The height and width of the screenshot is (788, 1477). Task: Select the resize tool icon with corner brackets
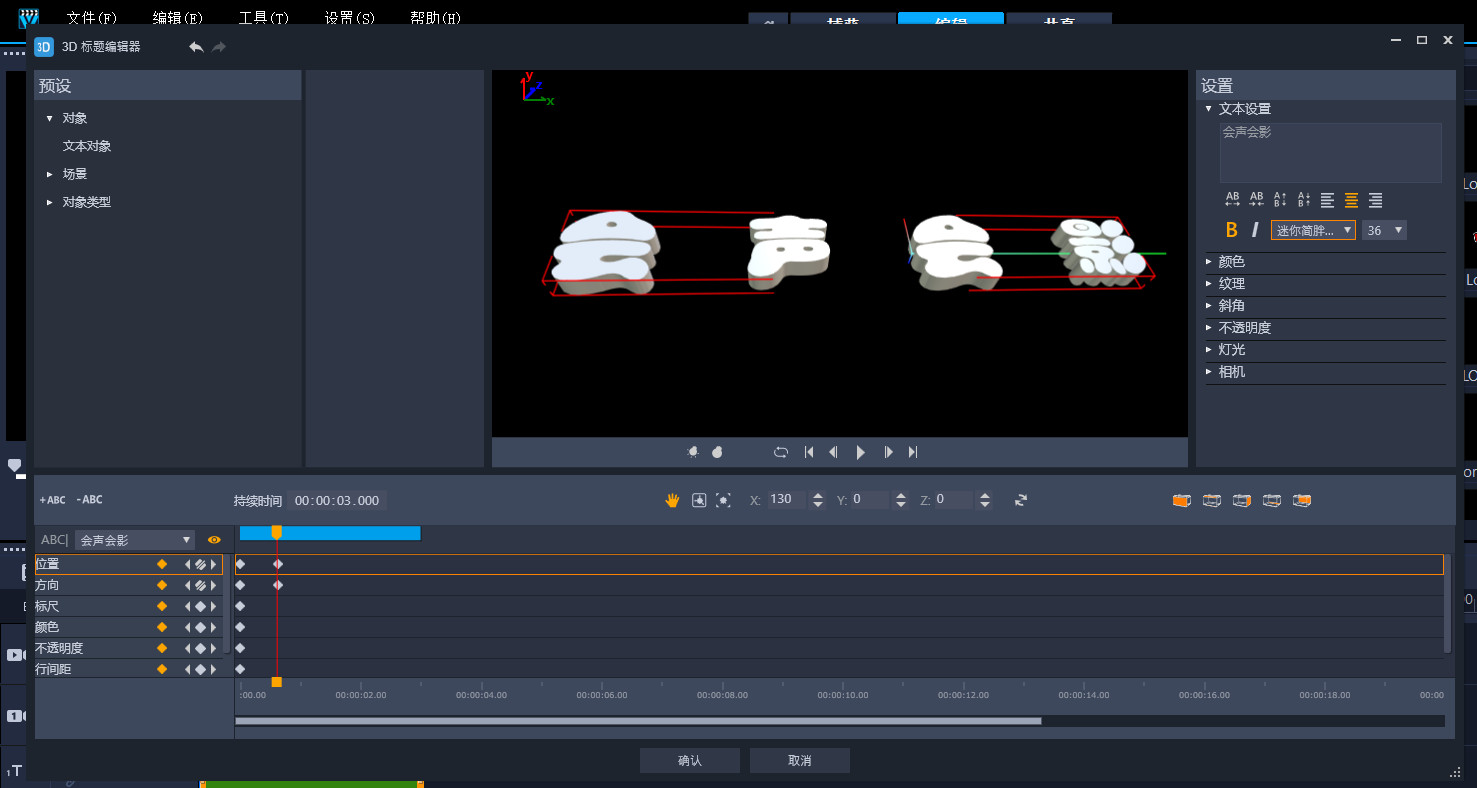tap(723, 500)
